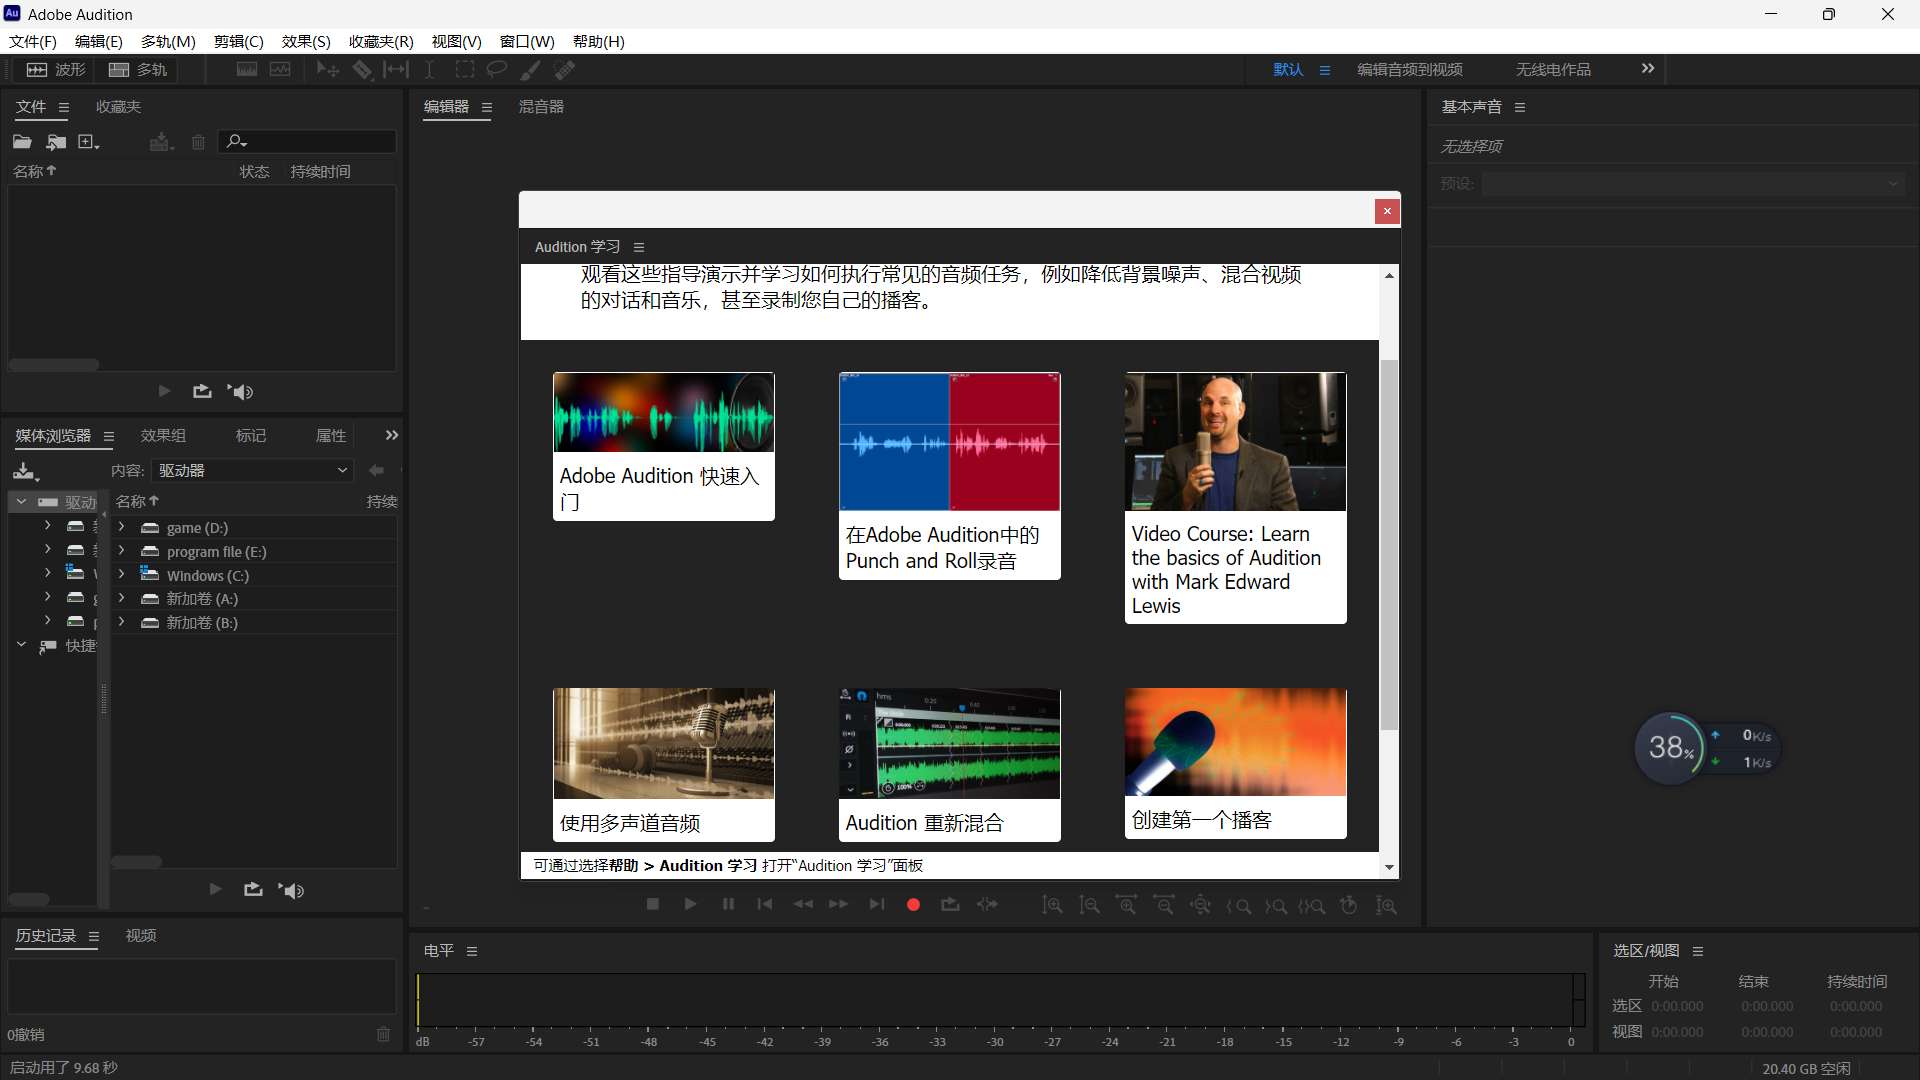Image resolution: width=1920 pixels, height=1080 pixels.
Task: Click media browser horizontal scrollbar
Action: tap(137, 861)
